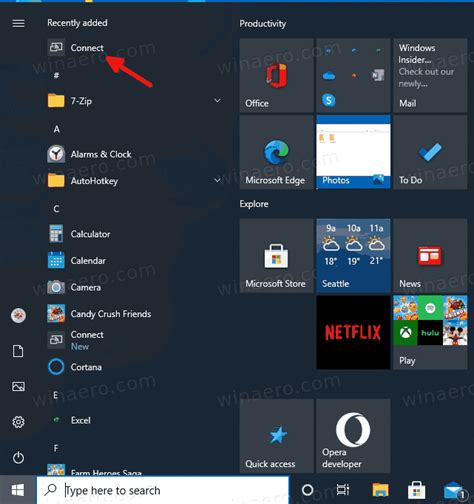
Task: Open the Office tile
Action: (x=276, y=75)
